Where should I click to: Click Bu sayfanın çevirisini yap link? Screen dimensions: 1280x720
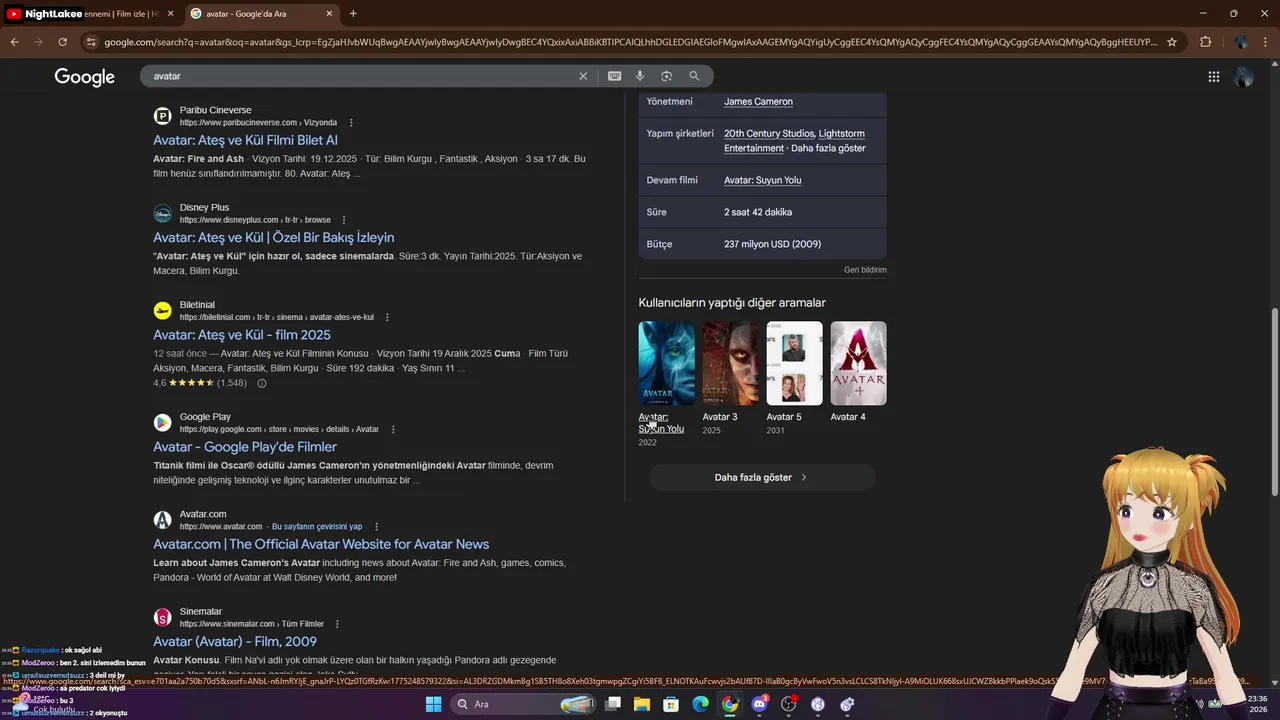pos(317,526)
